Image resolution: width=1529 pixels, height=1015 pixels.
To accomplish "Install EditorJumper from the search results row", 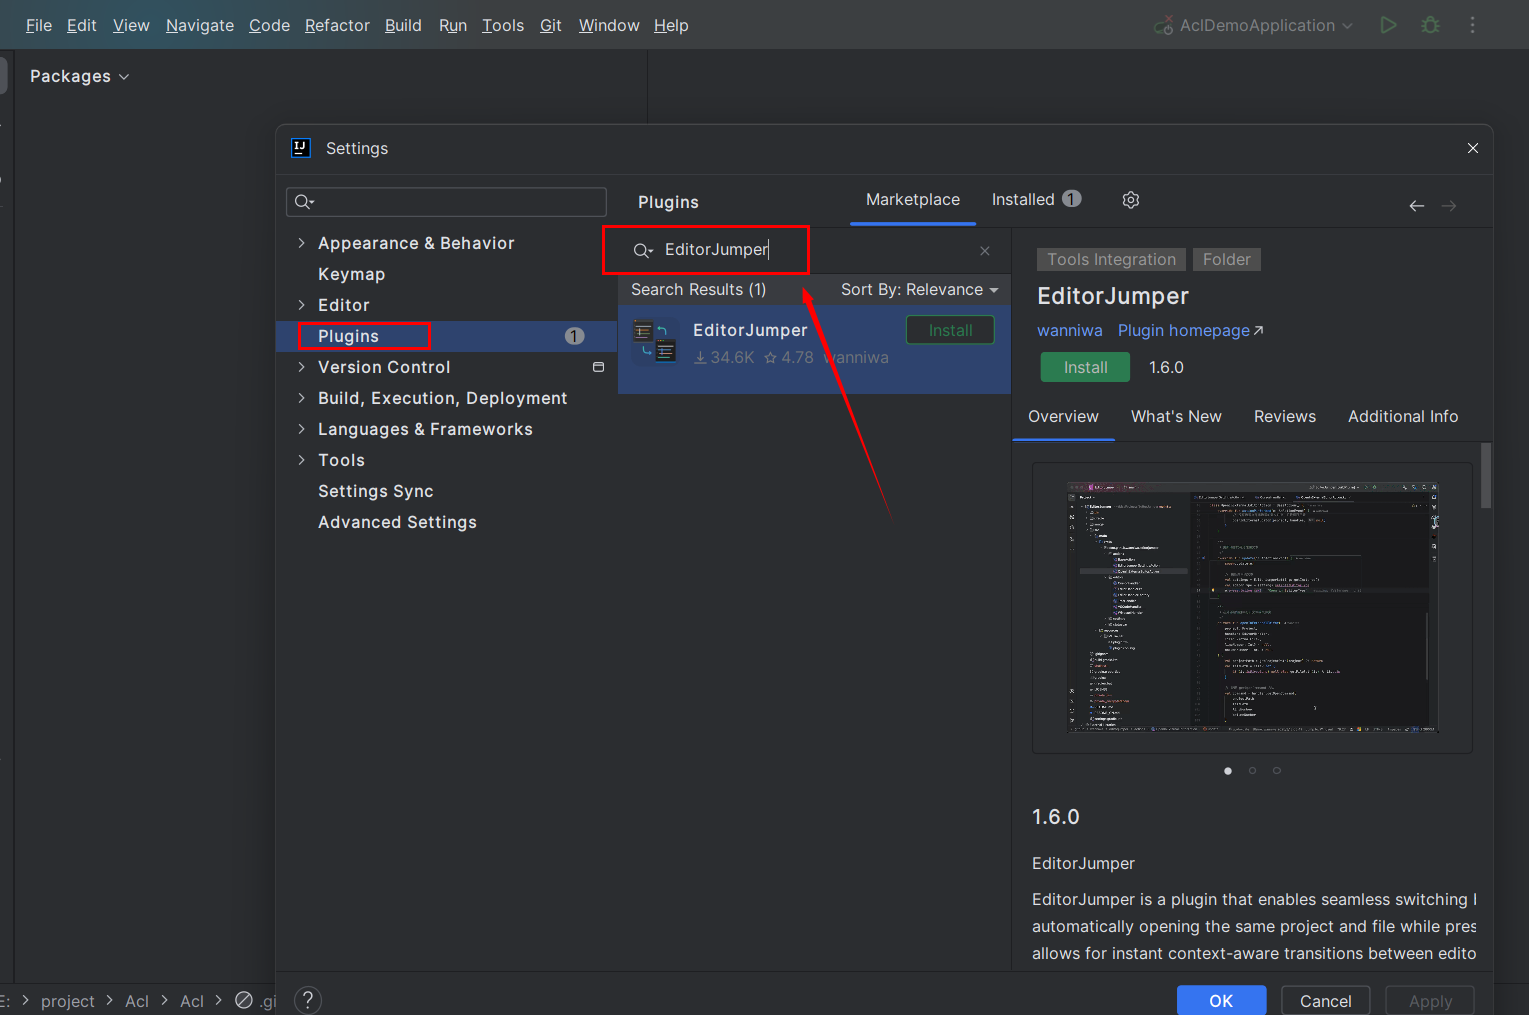I will [950, 330].
